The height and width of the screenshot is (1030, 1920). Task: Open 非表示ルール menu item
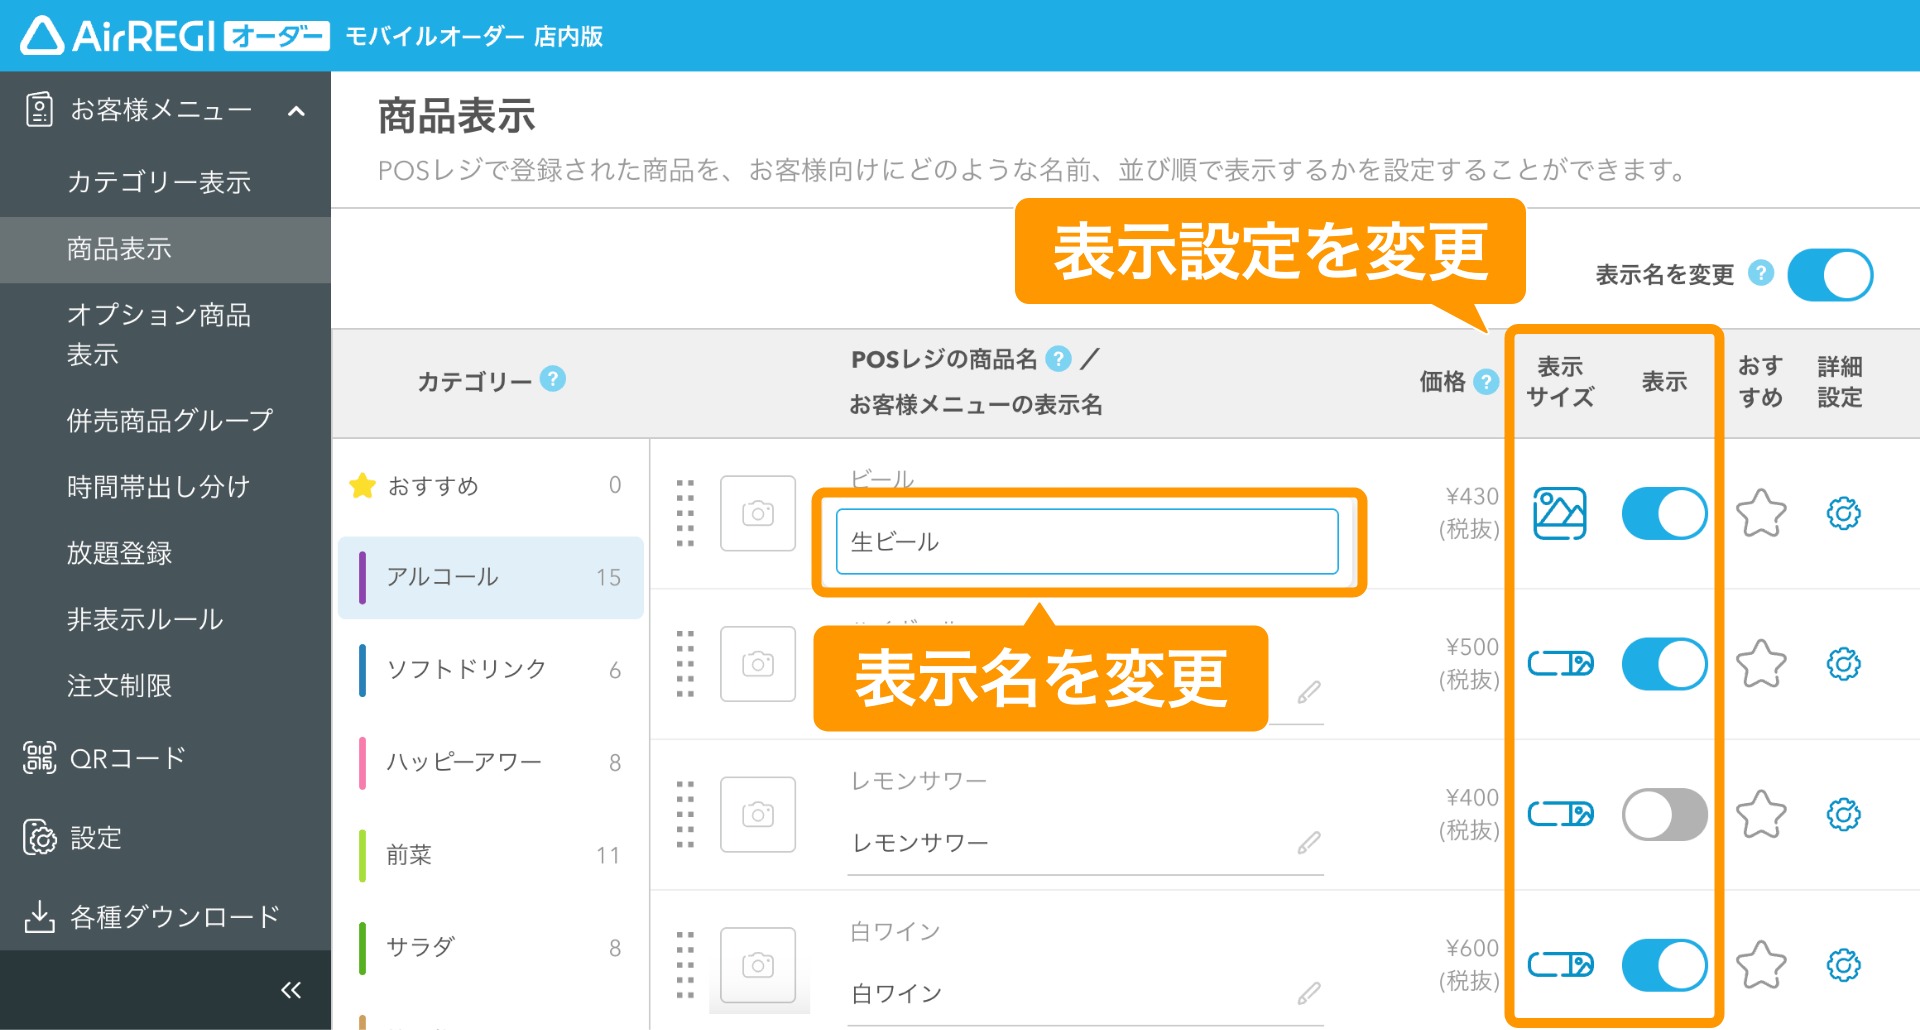[x=165, y=619]
